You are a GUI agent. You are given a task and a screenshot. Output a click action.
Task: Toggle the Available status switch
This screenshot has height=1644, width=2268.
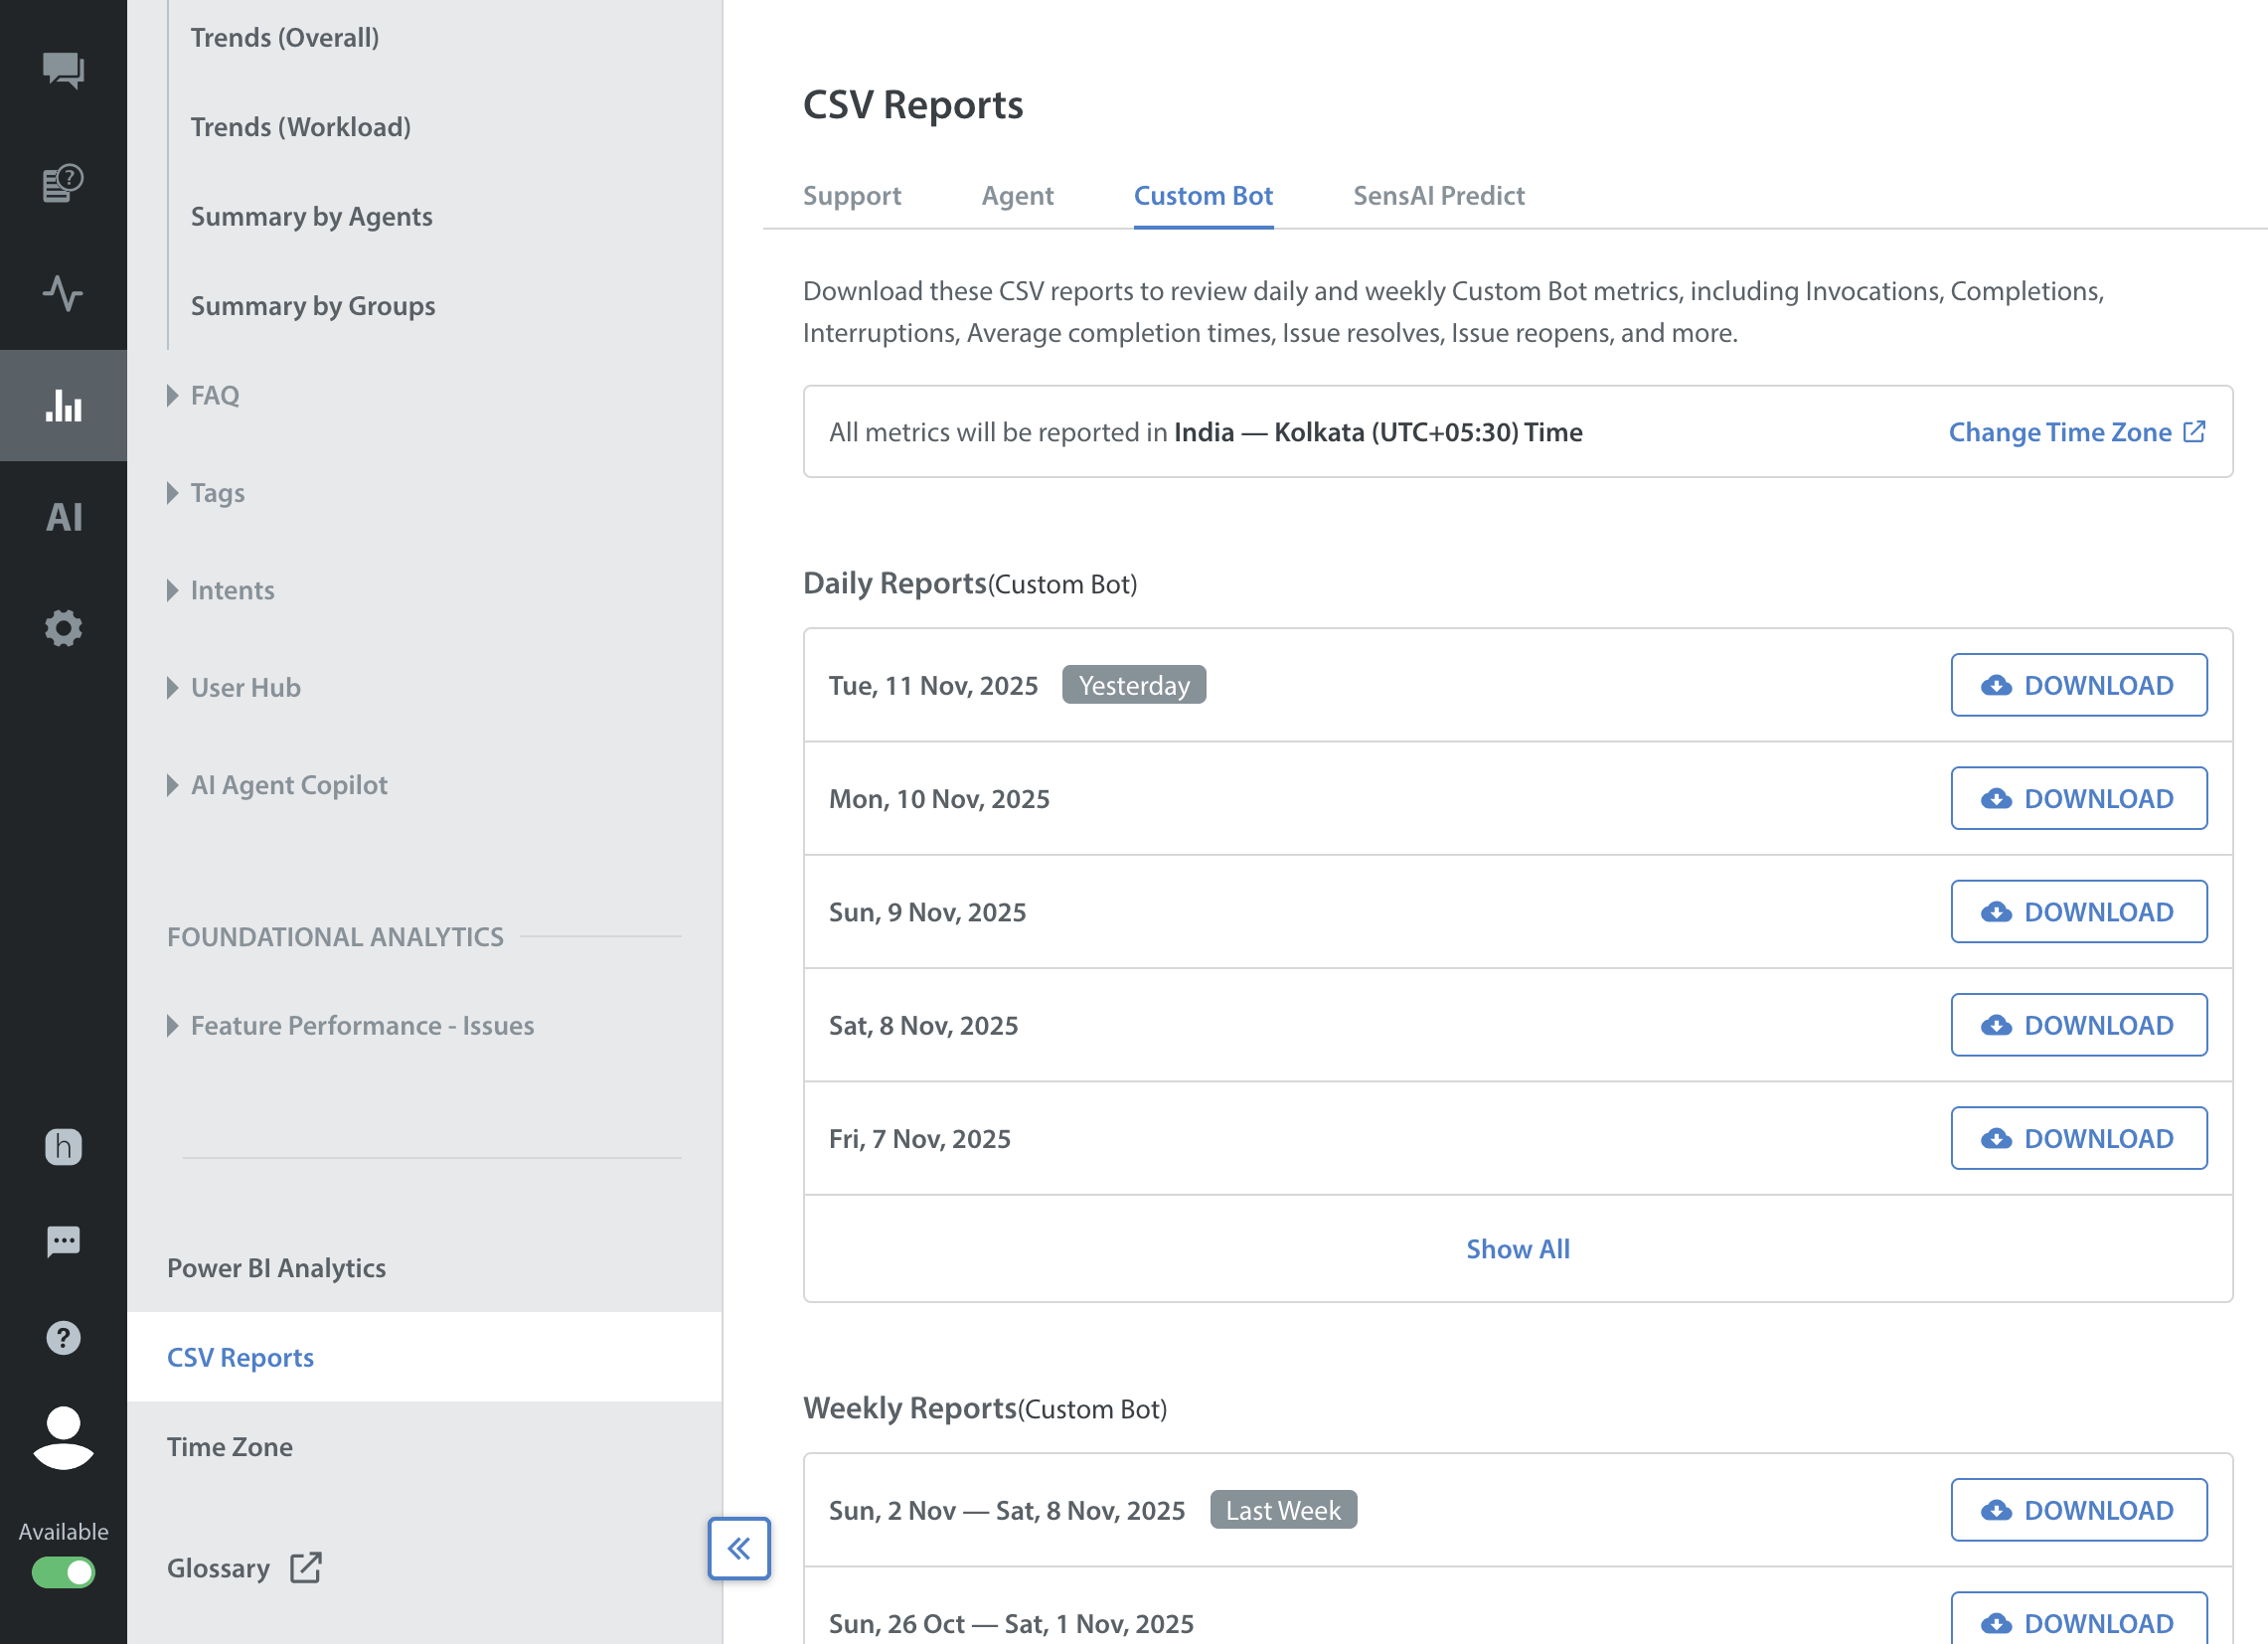pyautogui.click(x=63, y=1572)
